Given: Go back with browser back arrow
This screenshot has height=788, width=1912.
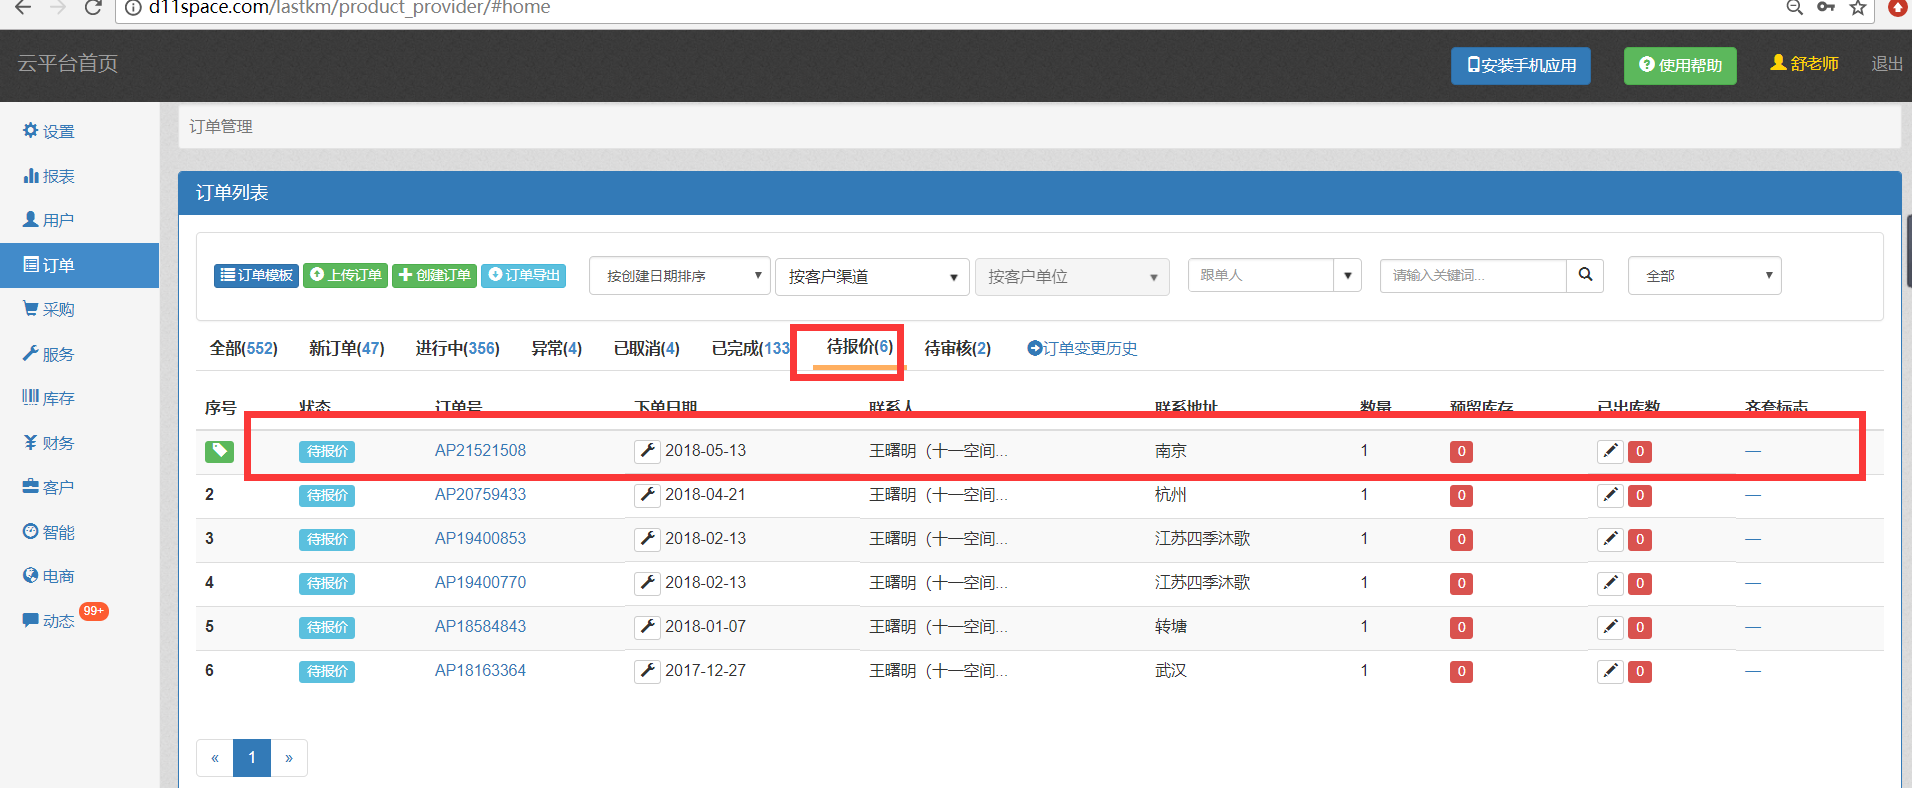Looking at the screenshot, I should [22, 8].
